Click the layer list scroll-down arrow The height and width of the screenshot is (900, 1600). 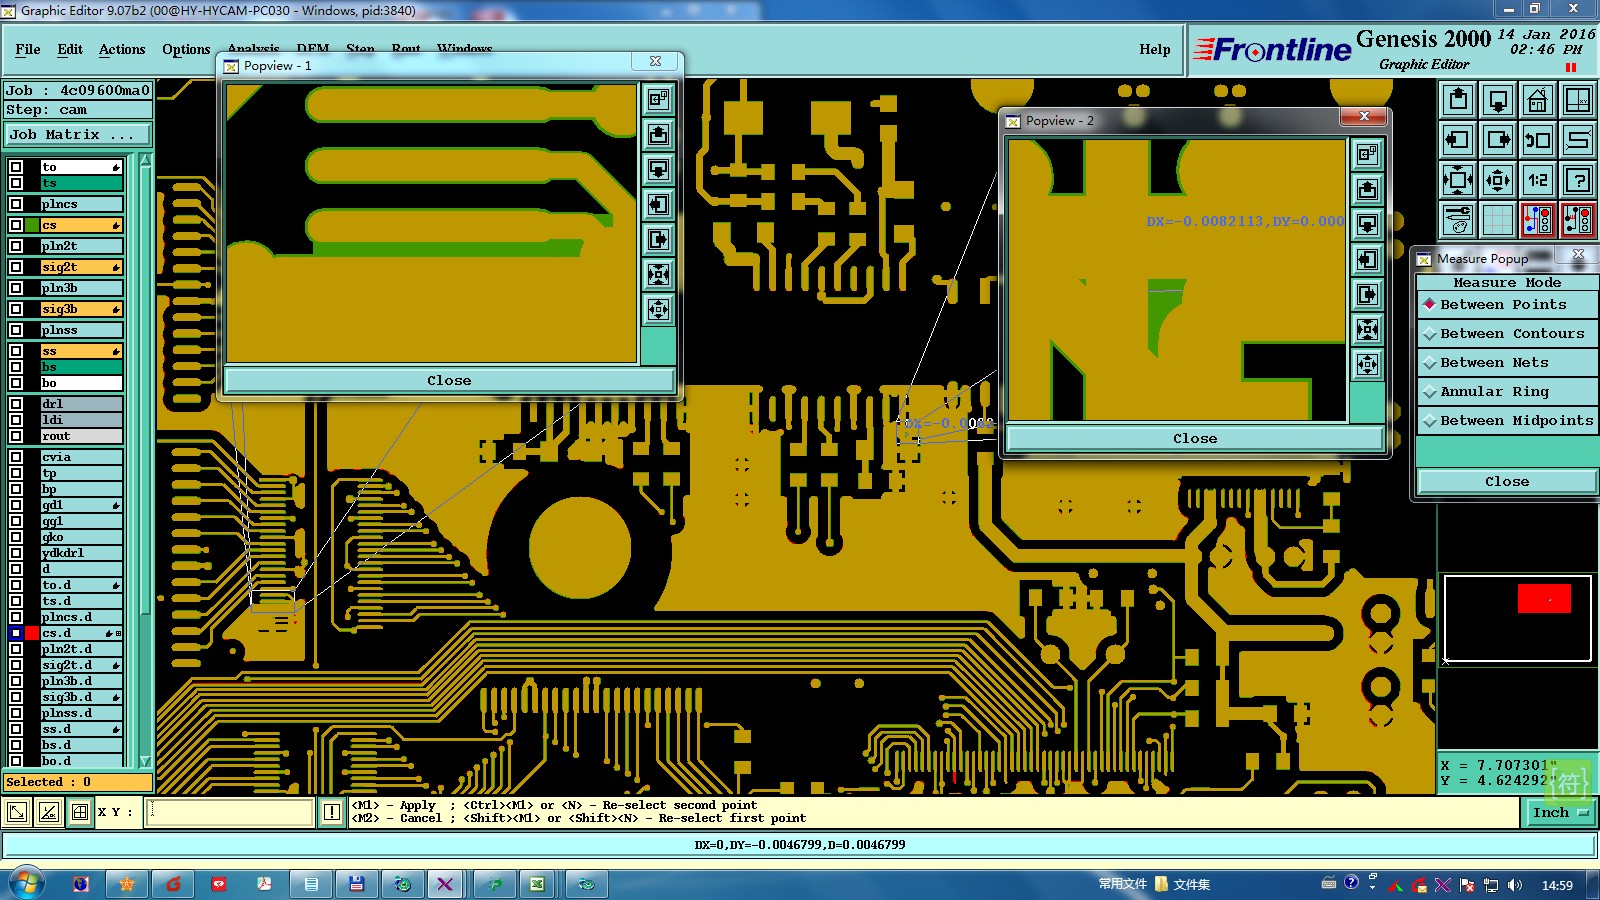click(x=146, y=761)
